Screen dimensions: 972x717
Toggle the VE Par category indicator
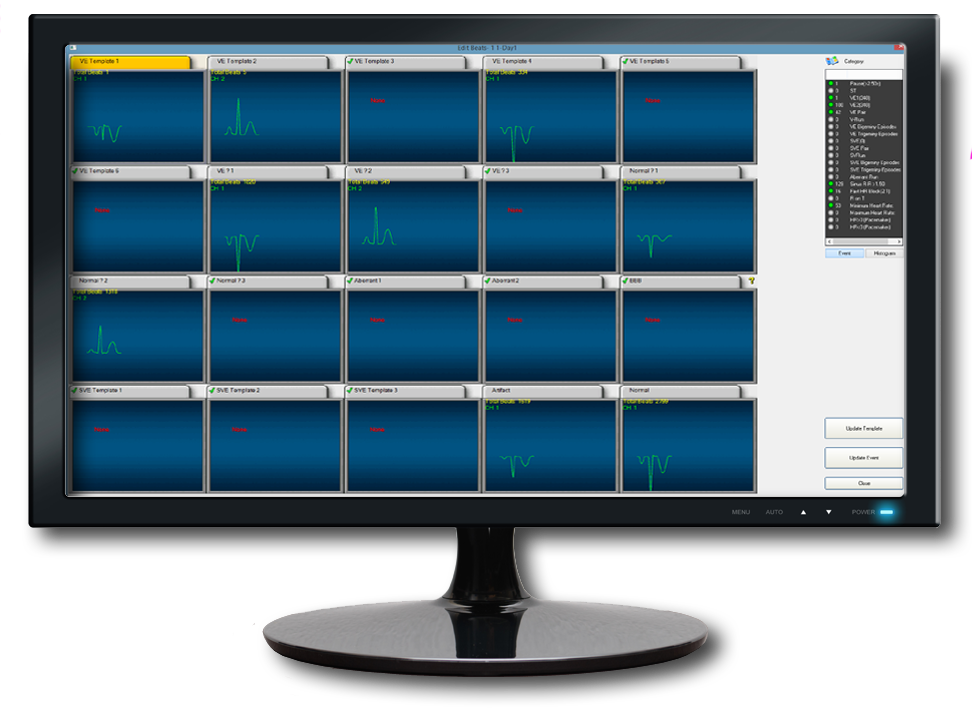pos(831,112)
